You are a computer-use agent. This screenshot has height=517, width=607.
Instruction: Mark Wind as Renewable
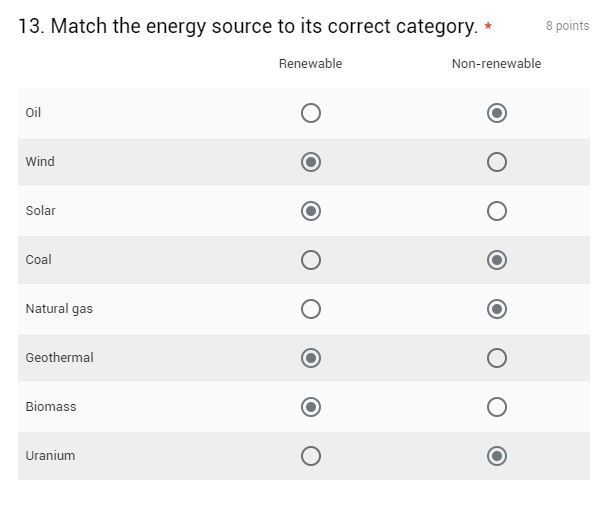(x=311, y=162)
